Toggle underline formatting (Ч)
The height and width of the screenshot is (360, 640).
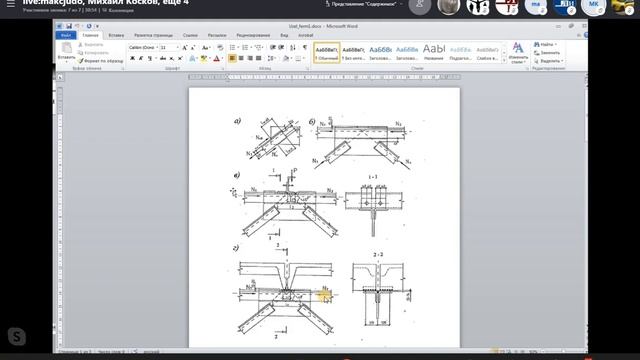pos(150,59)
